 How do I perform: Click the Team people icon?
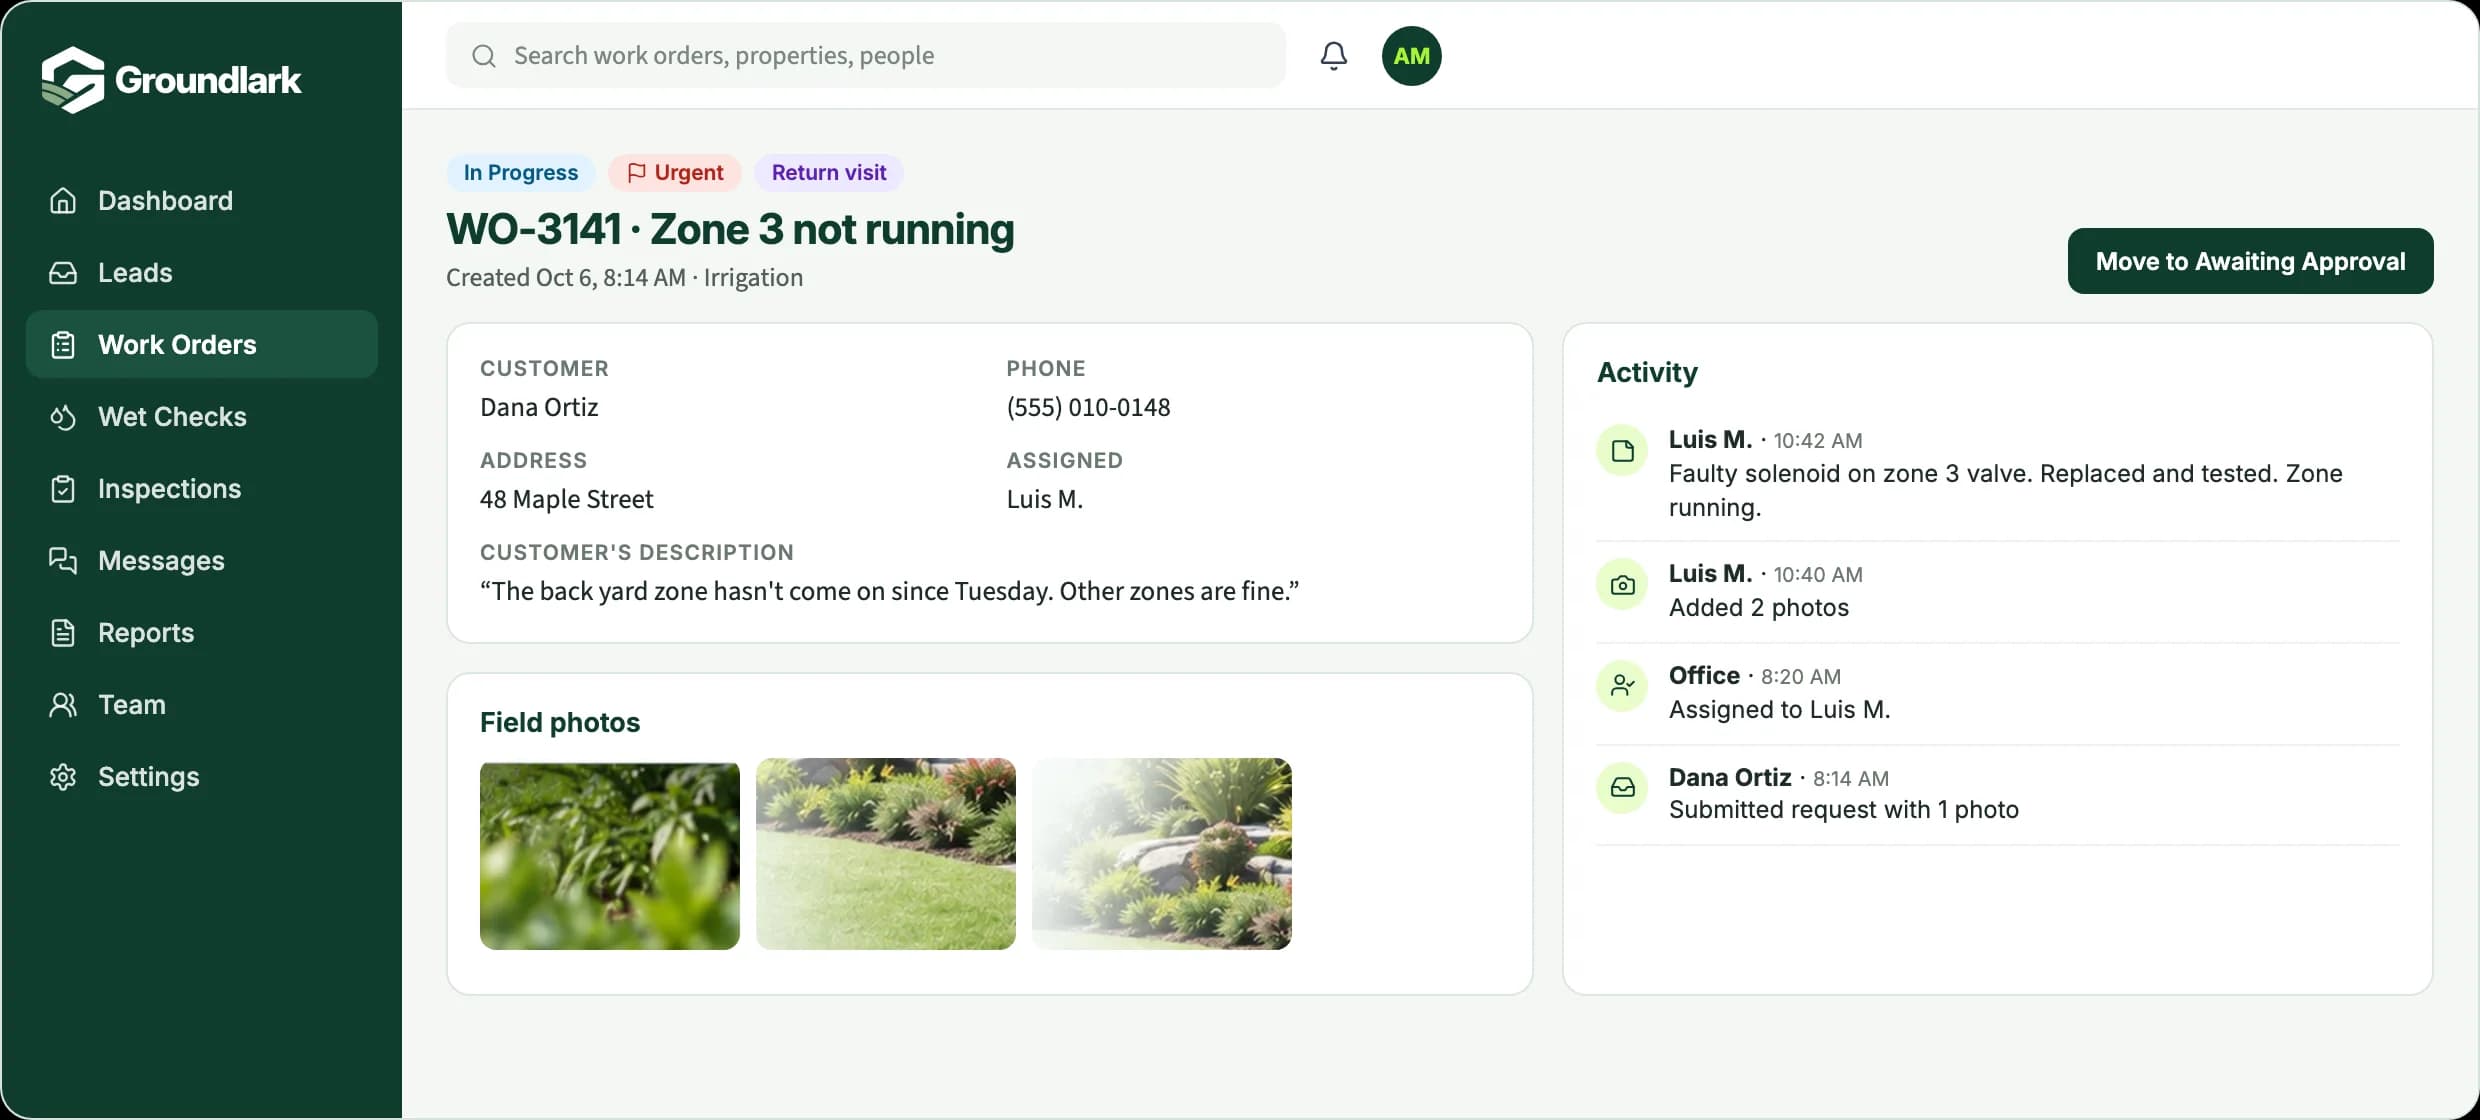pos(63,705)
